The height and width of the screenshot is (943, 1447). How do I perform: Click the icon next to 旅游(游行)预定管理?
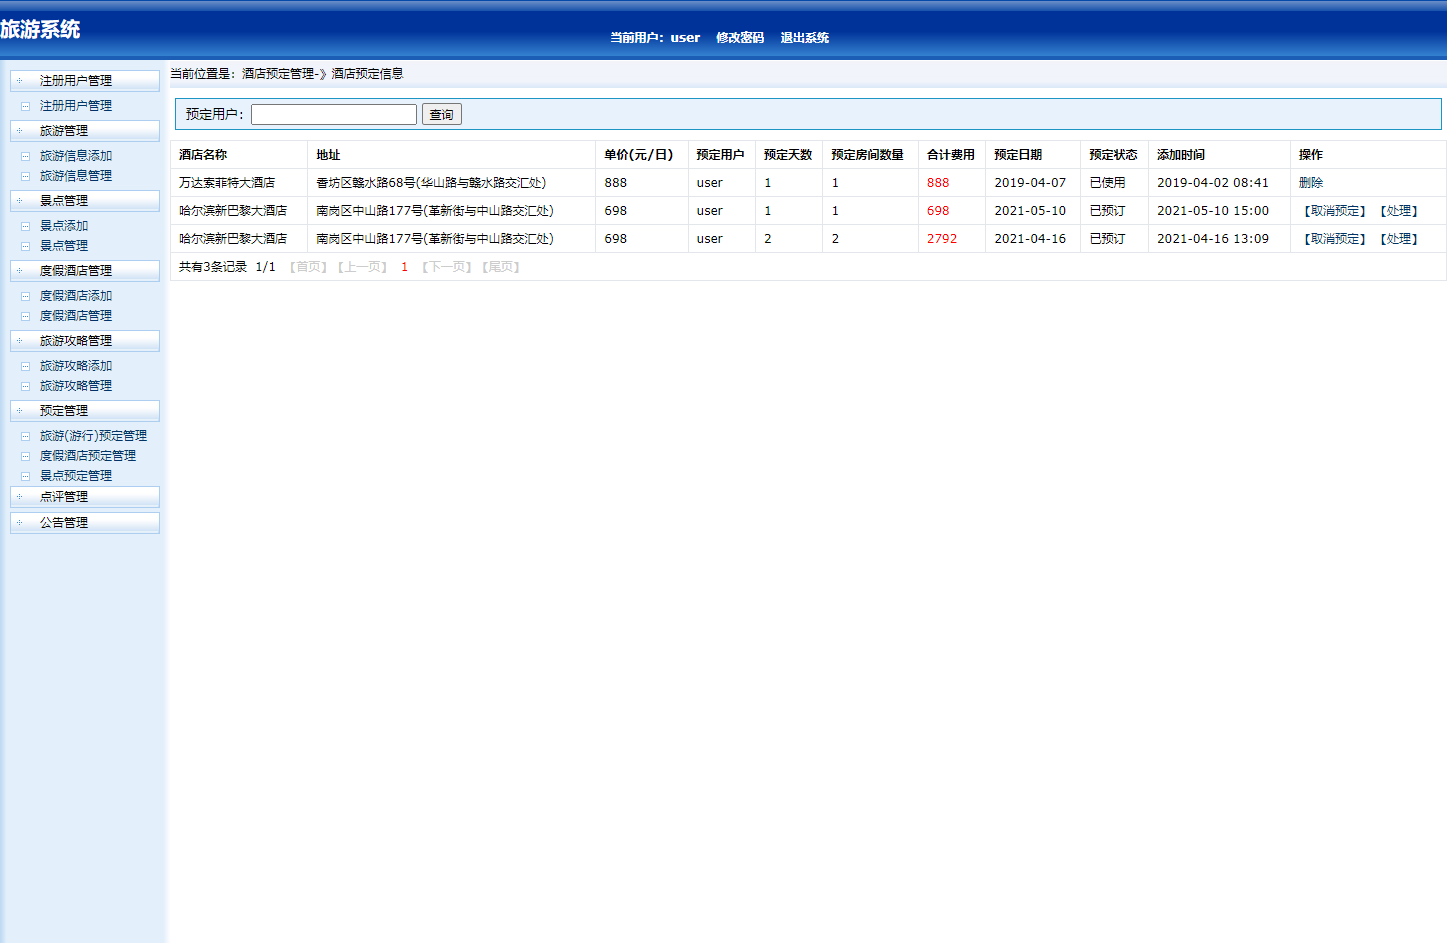(x=25, y=436)
